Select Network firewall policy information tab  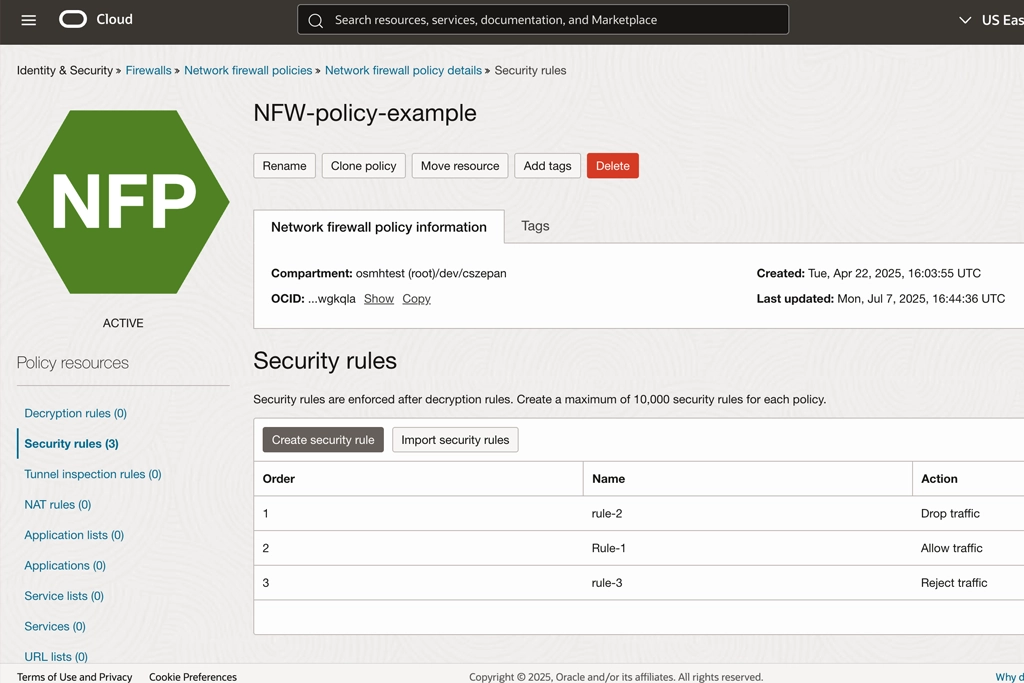(x=379, y=227)
